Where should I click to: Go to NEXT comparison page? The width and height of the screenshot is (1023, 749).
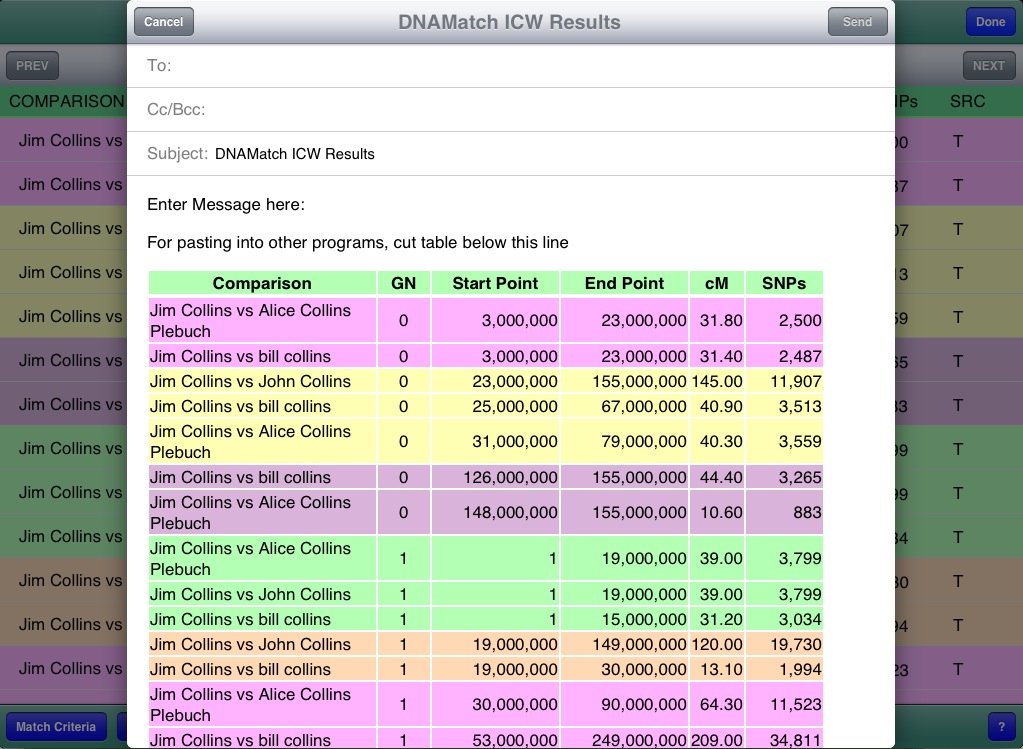988,65
